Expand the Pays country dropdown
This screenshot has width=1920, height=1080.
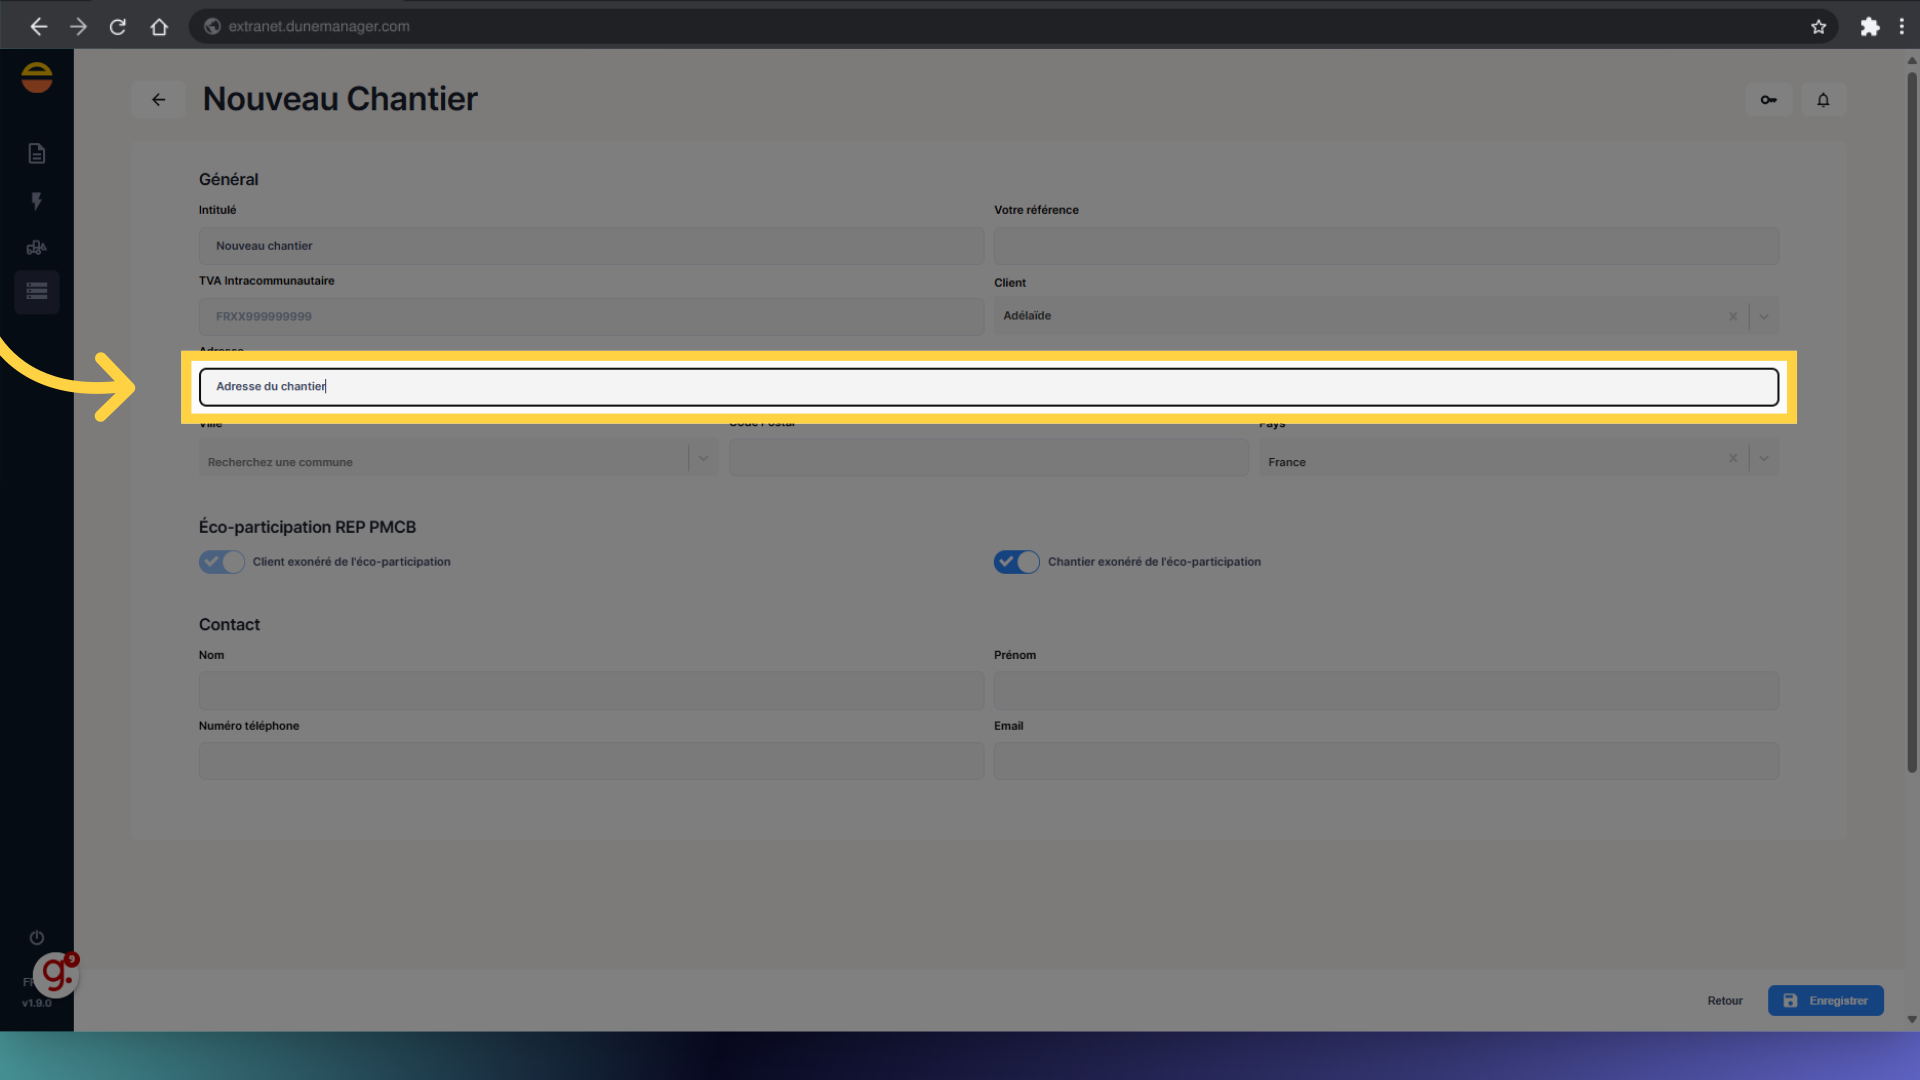[x=1764, y=459]
